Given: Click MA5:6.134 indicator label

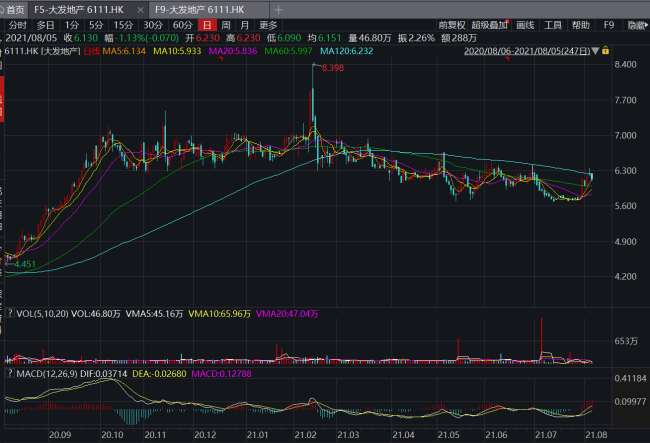Looking at the screenshot, I should 124,51.
